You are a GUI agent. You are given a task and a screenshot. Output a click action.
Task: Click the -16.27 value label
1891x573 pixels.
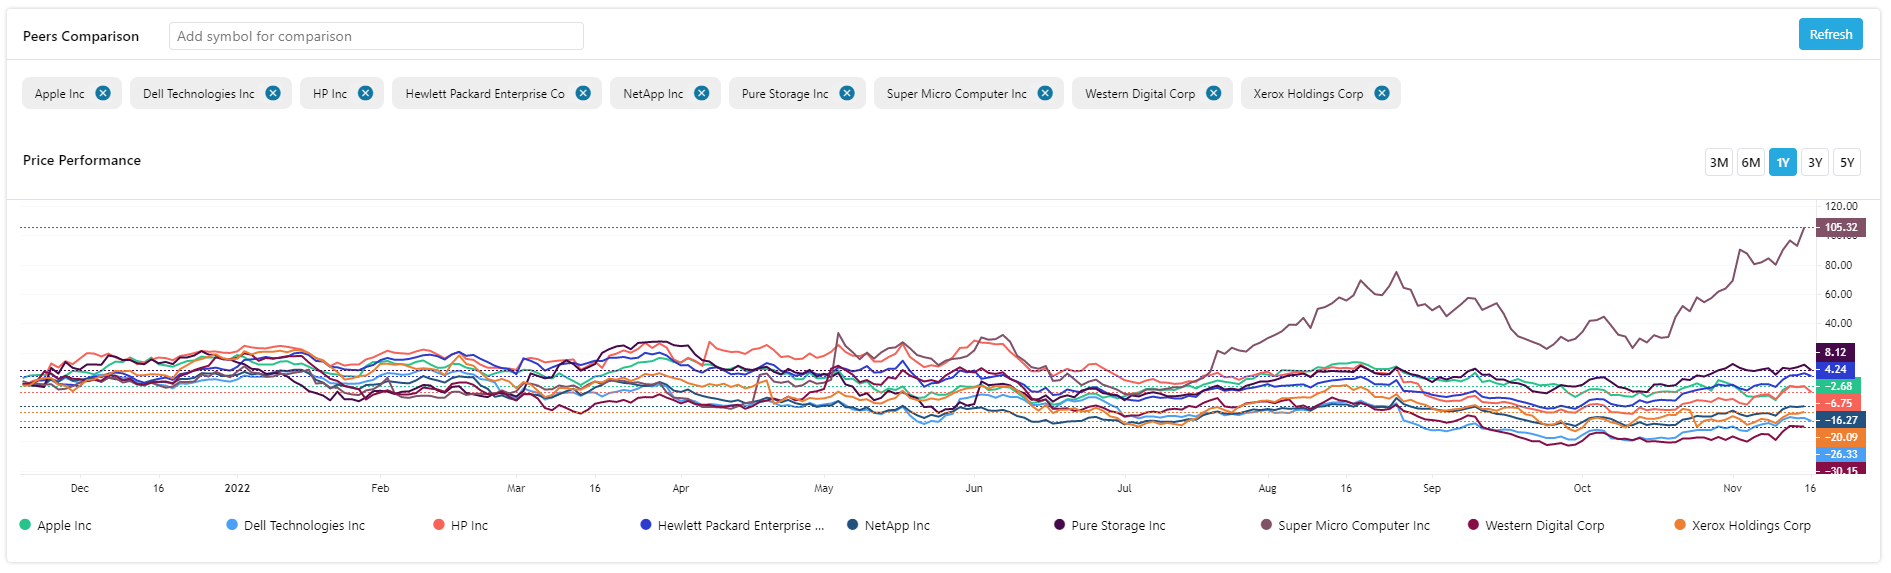(1840, 420)
